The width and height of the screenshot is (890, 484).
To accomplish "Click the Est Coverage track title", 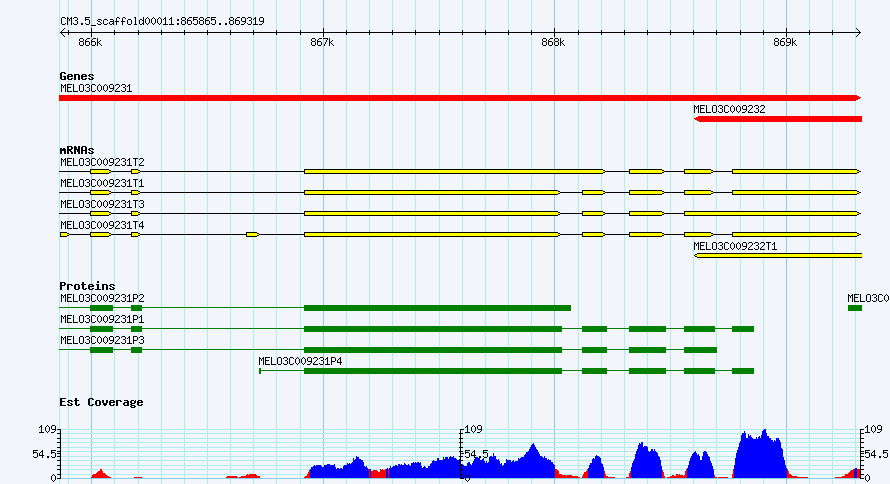I will [101, 402].
